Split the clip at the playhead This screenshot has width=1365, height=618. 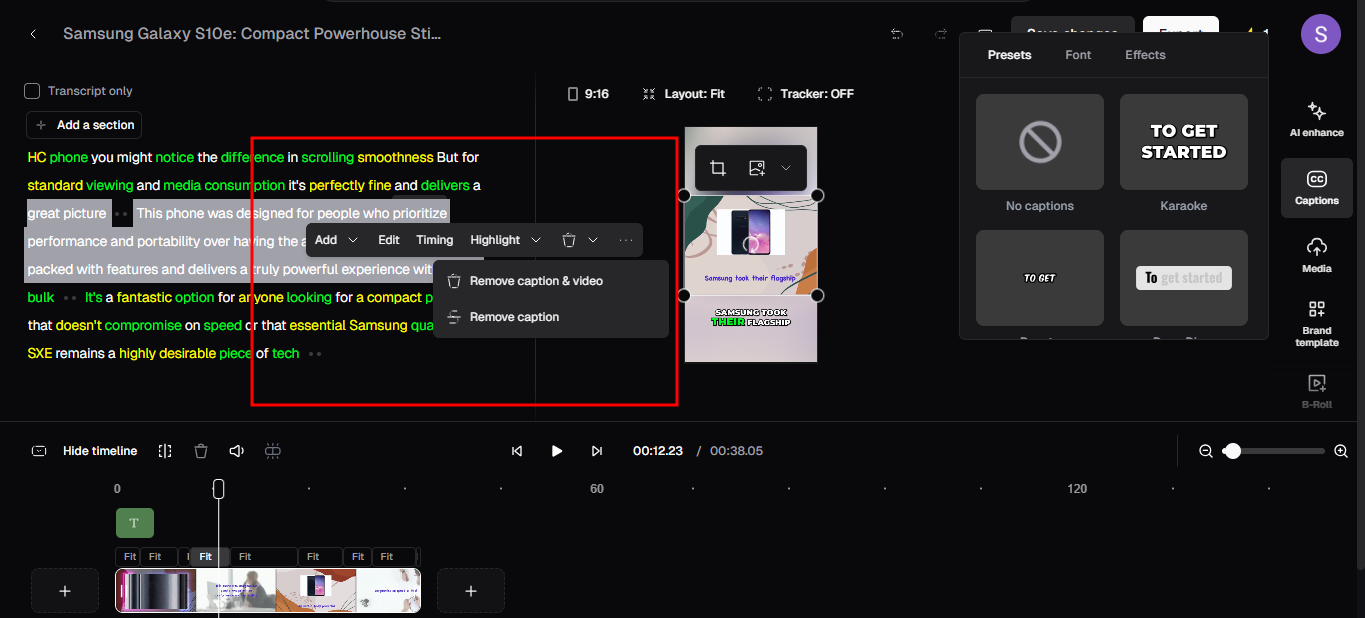click(x=165, y=451)
